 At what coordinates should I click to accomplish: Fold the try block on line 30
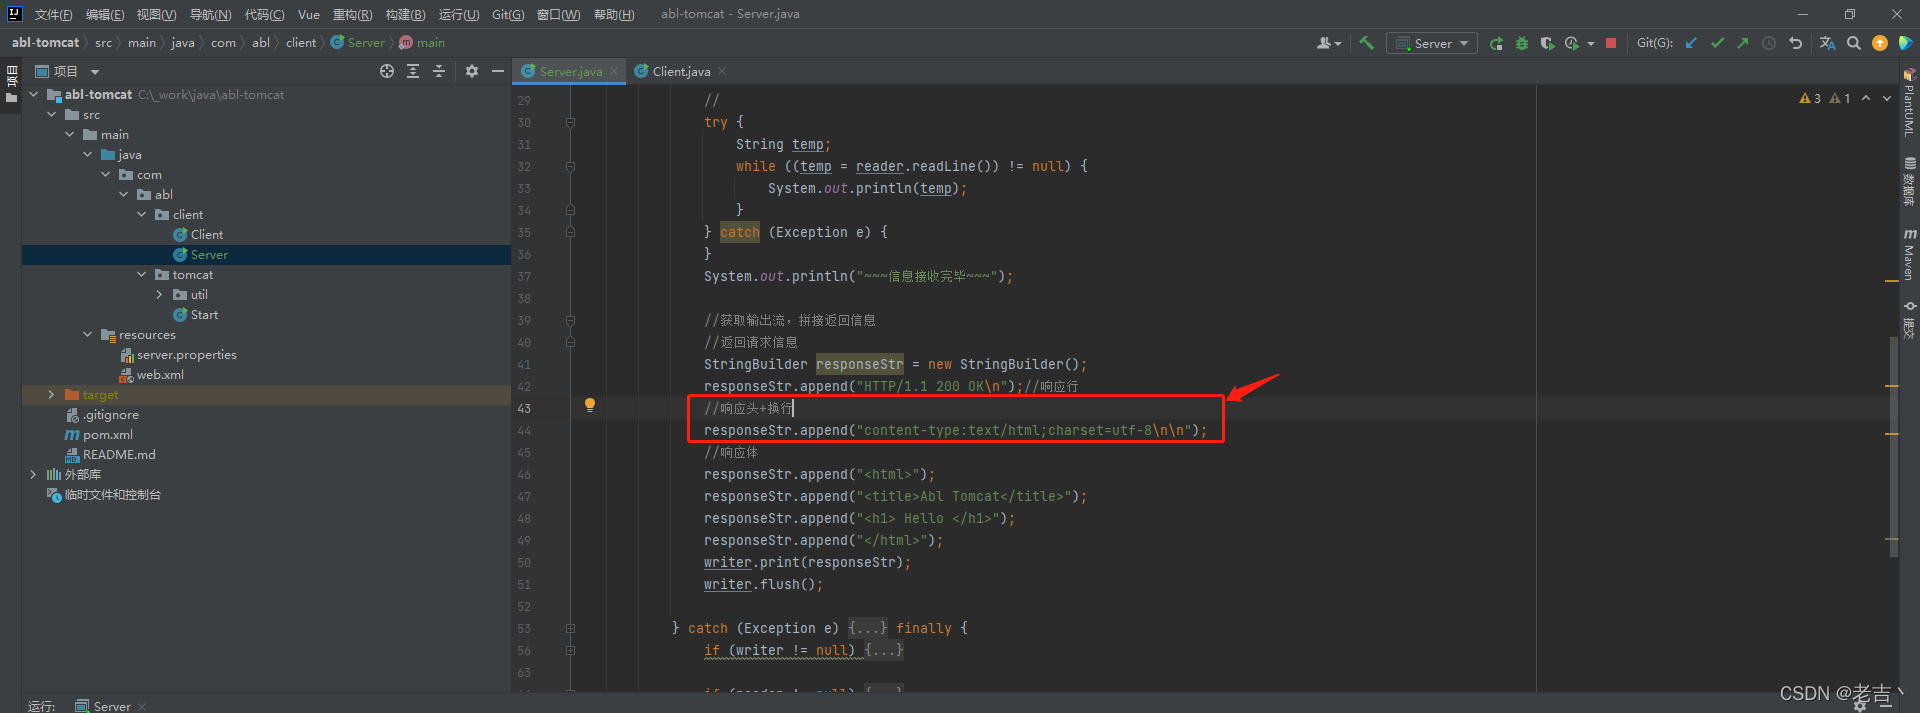[x=570, y=122]
